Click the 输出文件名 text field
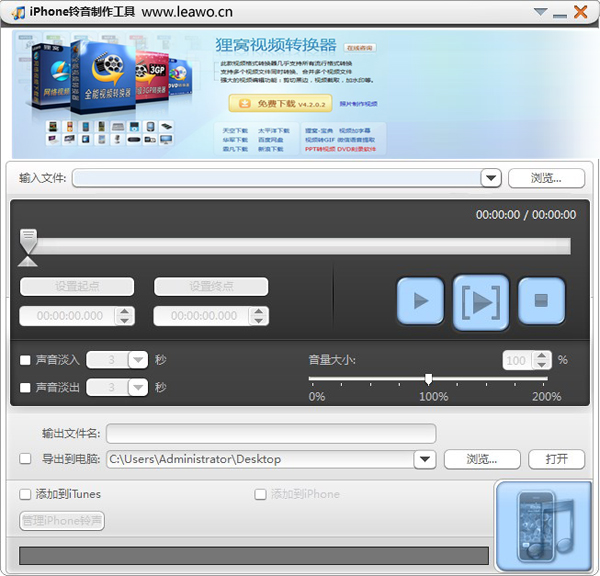 [x=271, y=434]
